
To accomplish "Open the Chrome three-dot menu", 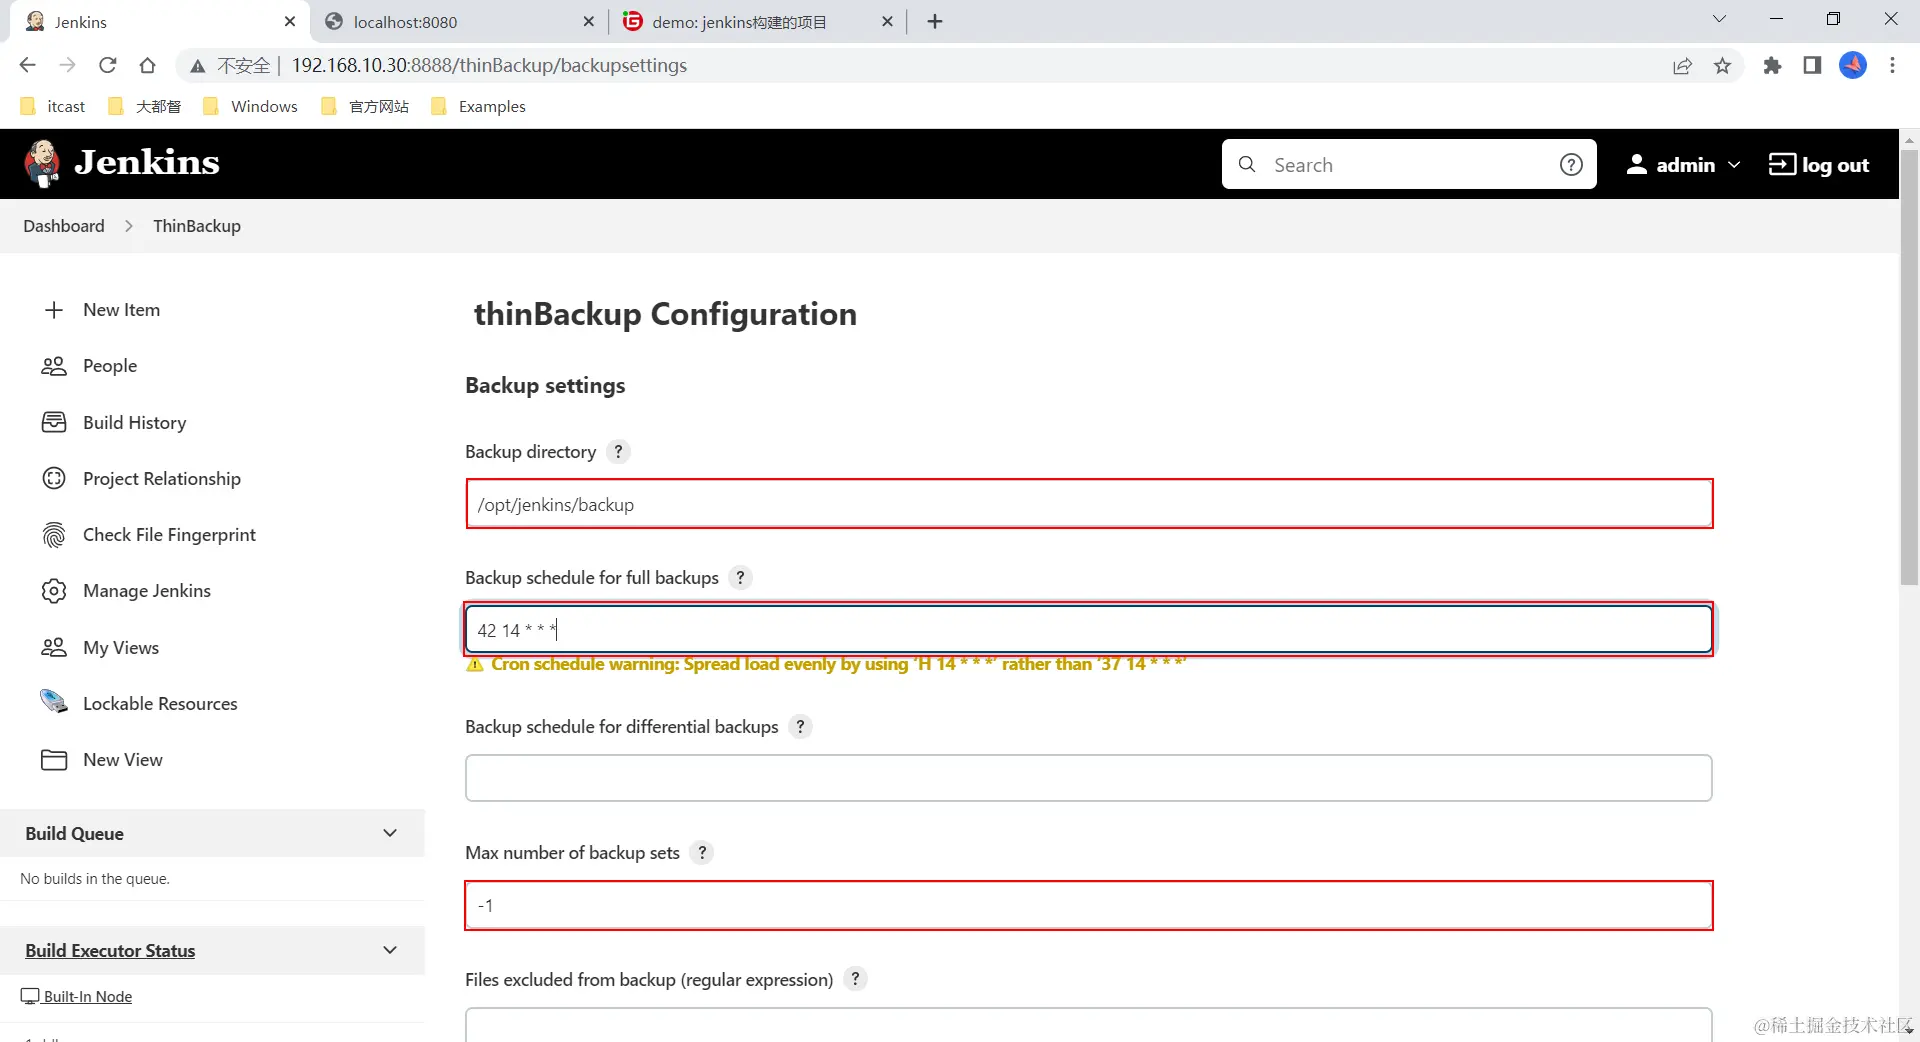I will coord(1892,65).
